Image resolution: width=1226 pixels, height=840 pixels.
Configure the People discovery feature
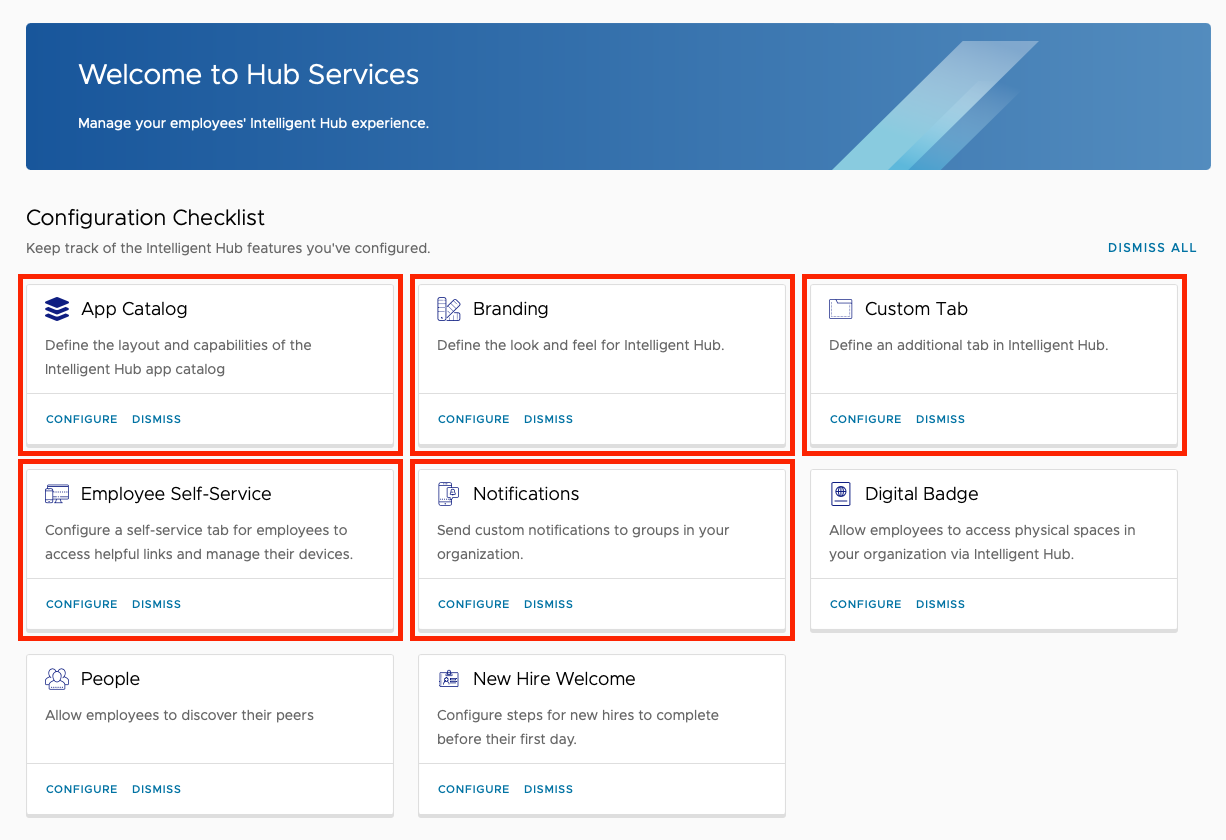(x=81, y=789)
